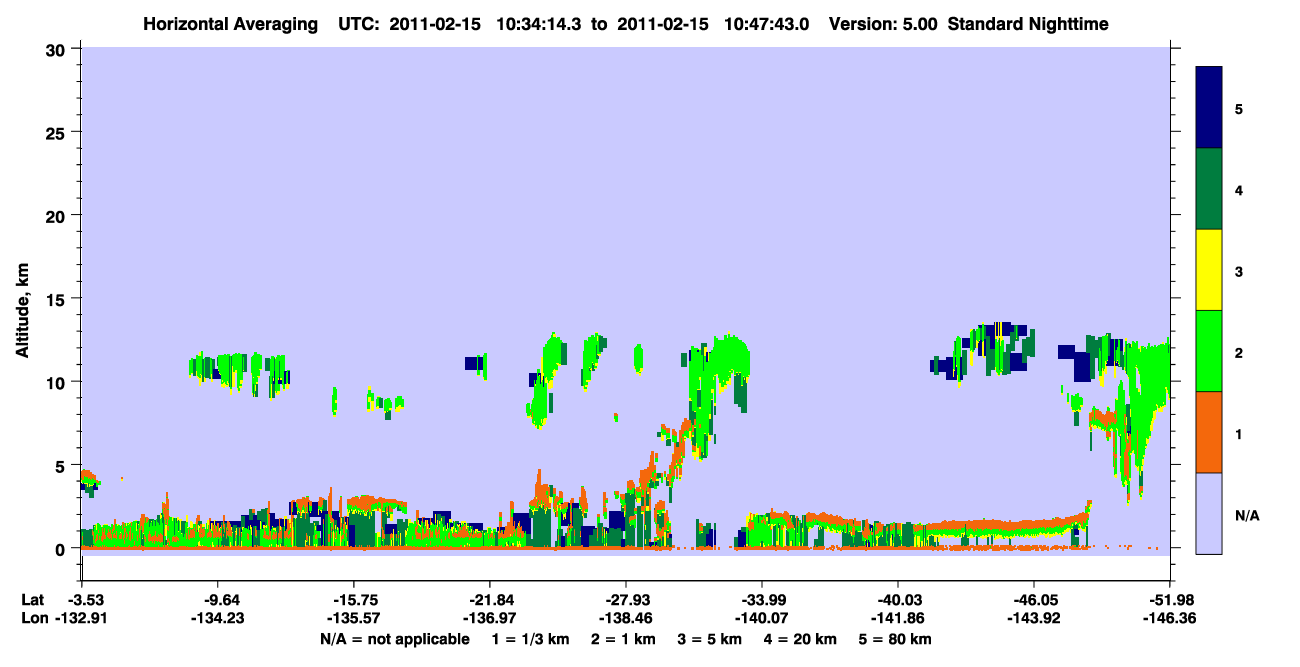Click the bright green colorbar segment labeled 2
The height and width of the screenshot is (667, 1300).
point(1209,351)
